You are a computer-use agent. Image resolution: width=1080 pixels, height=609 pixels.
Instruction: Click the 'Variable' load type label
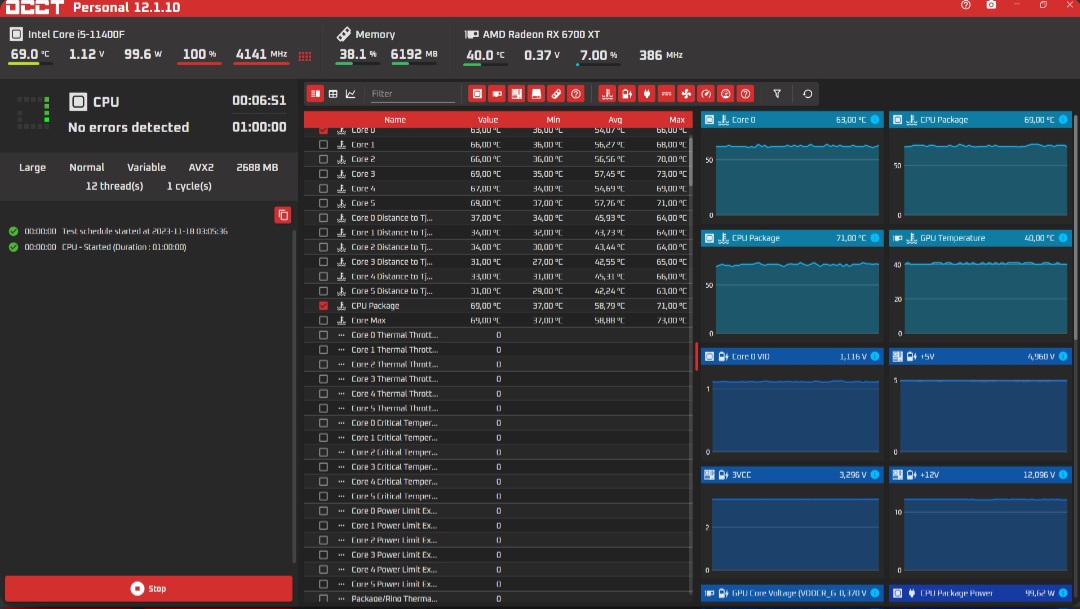point(146,167)
